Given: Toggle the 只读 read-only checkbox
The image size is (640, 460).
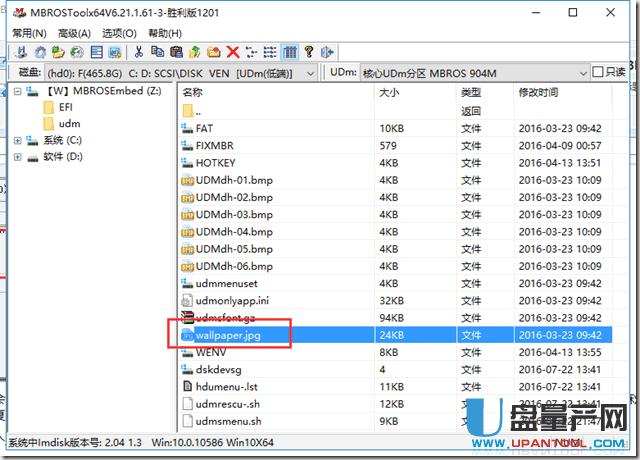Looking at the screenshot, I should click(596, 72).
